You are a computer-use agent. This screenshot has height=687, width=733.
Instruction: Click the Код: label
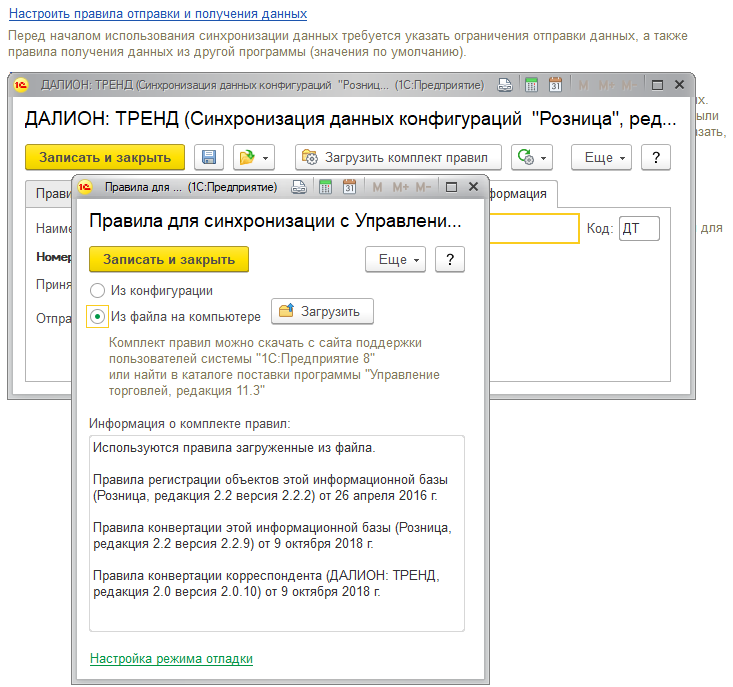click(599, 229)
